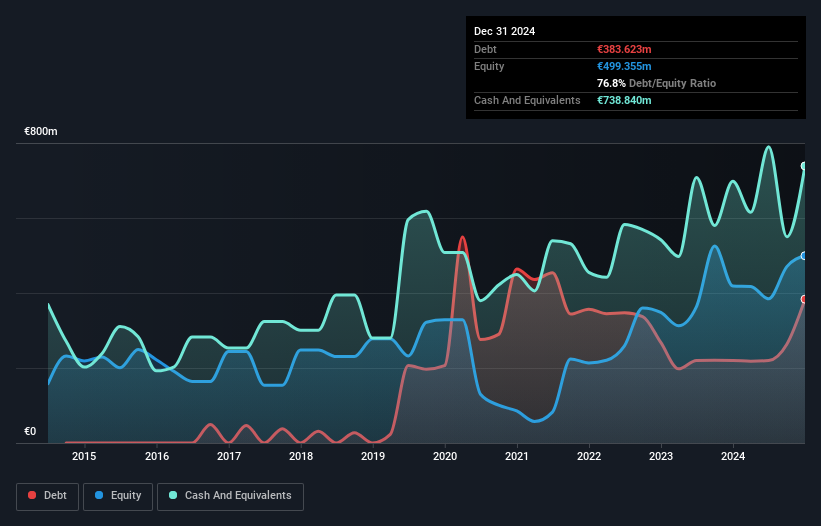Click the blue Equity legend dot

coord(99,495)
